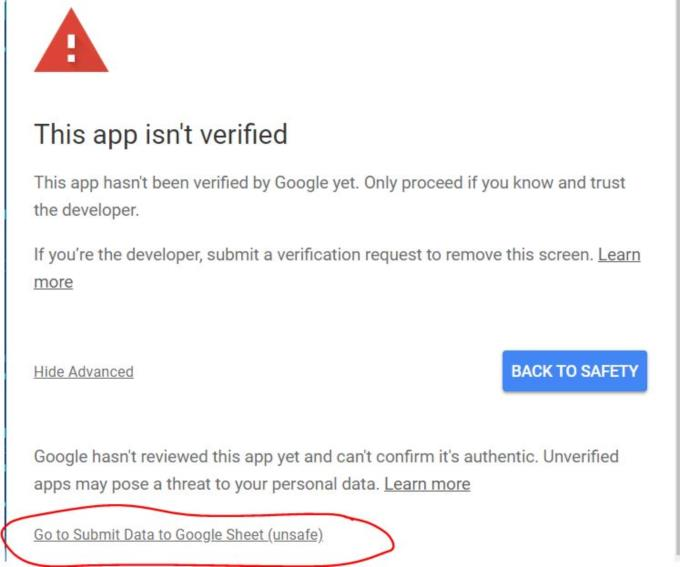Click the red warning triangle icon

[x=71, y=42]
